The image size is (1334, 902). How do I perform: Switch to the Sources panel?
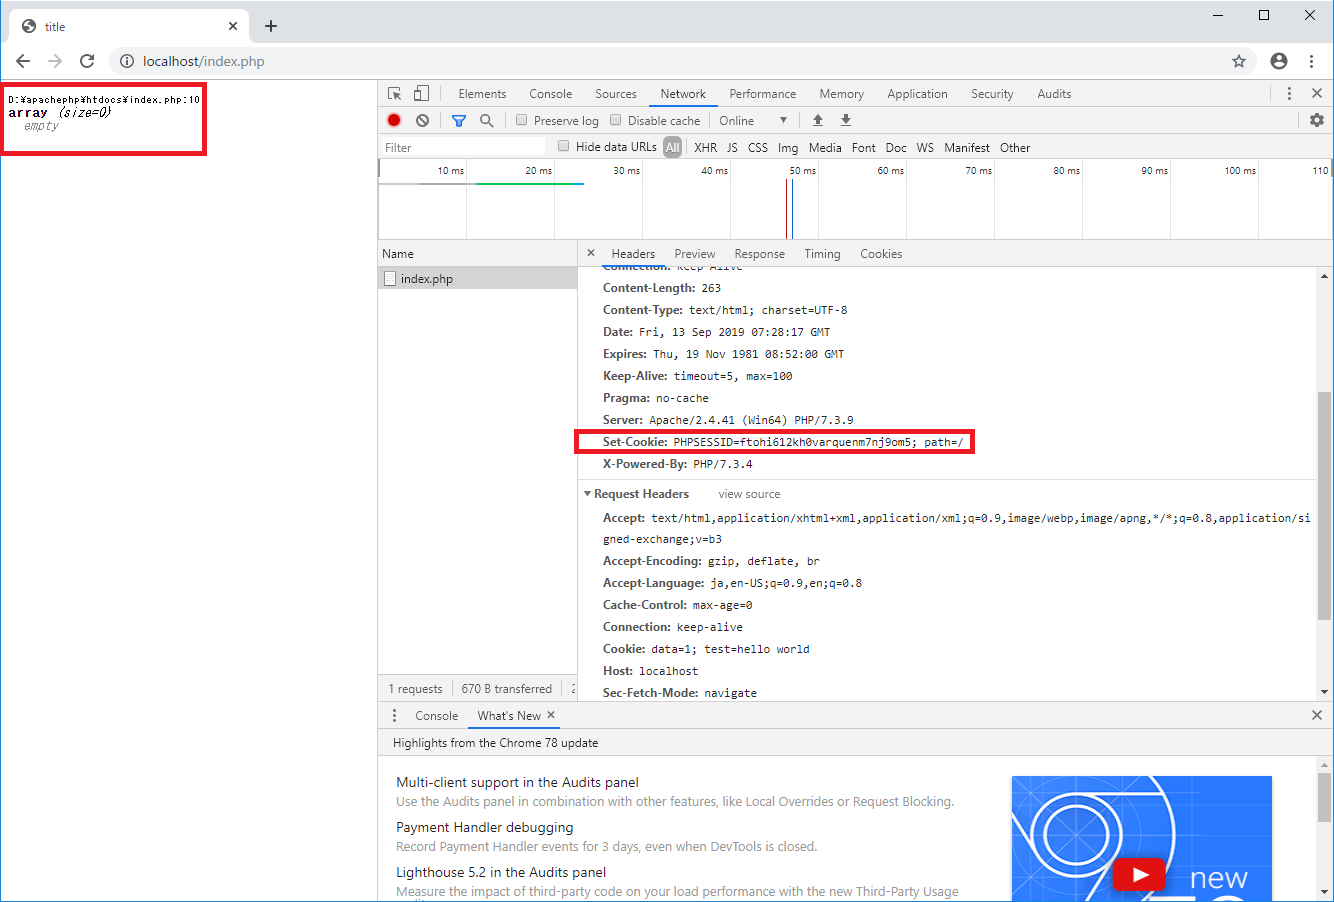click(616, 93)
